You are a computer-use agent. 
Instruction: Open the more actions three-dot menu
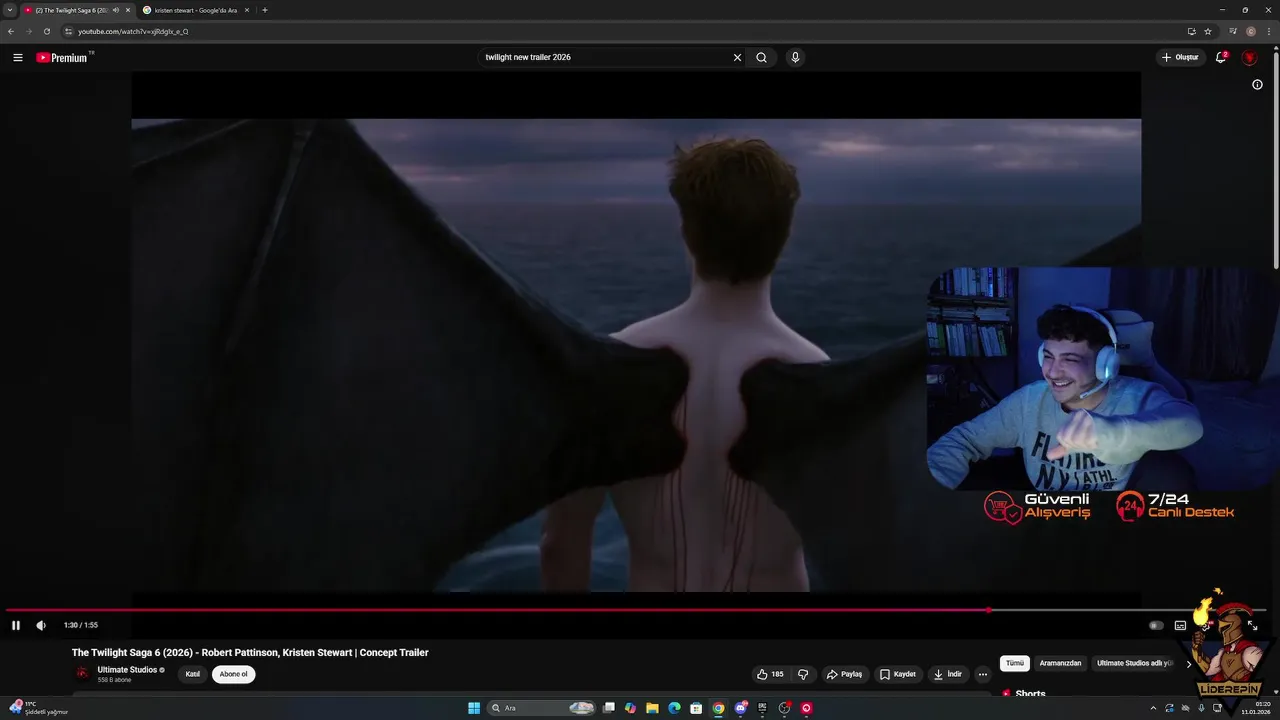982,674
